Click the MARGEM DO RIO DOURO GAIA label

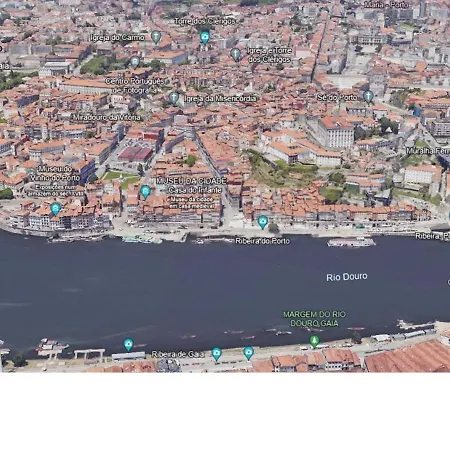[x=314, y=319]
